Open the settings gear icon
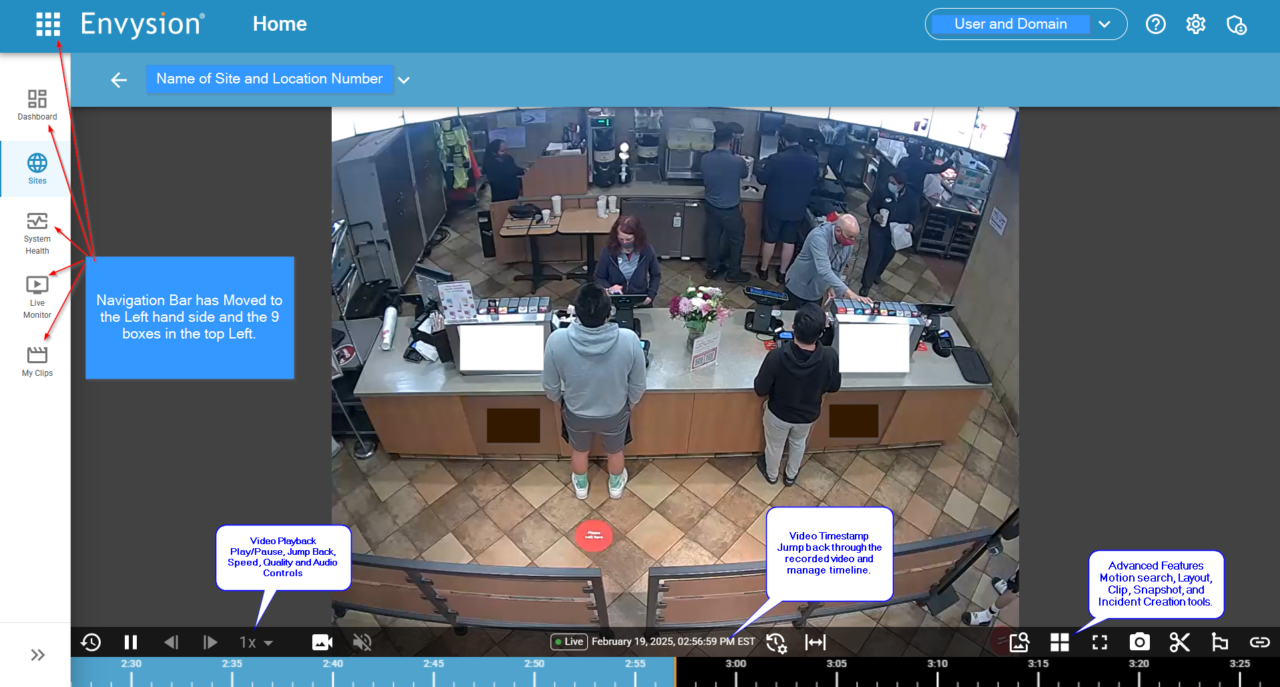 (x=1196, y=24)
